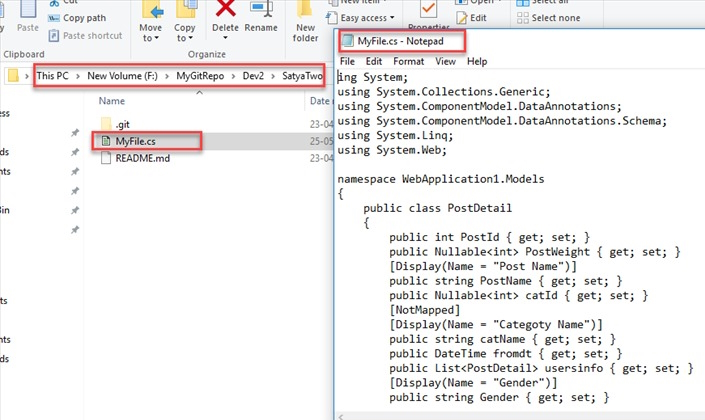This screenshot has height=420, width=705.
Task: Click the Edit button in ribbon
Action: click(471, 18)
